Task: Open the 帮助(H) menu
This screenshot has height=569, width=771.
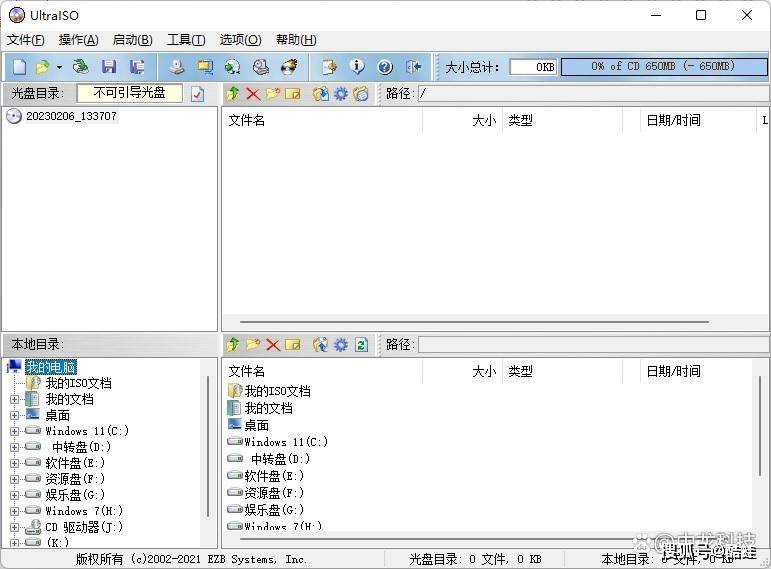Action: click(296, 40)
